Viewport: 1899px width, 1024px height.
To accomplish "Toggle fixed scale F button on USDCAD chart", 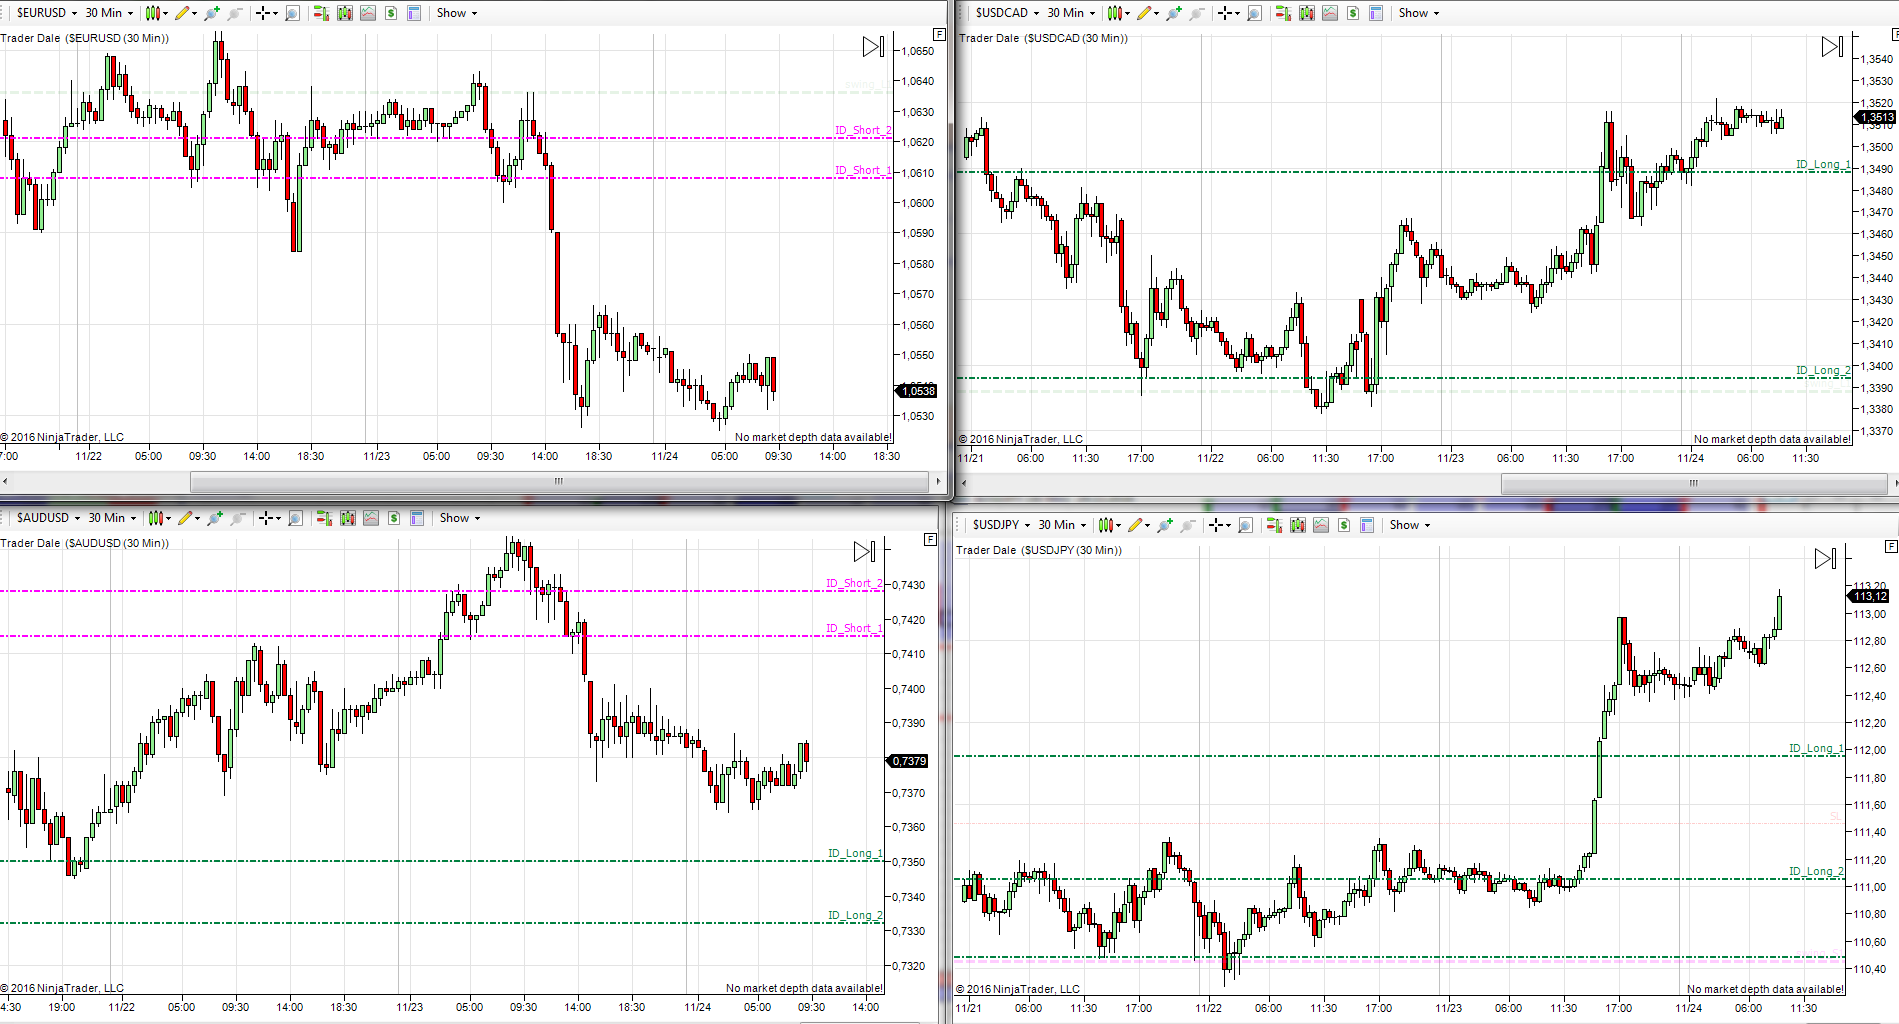I will pyautogui.click(x=1894, y=35).
